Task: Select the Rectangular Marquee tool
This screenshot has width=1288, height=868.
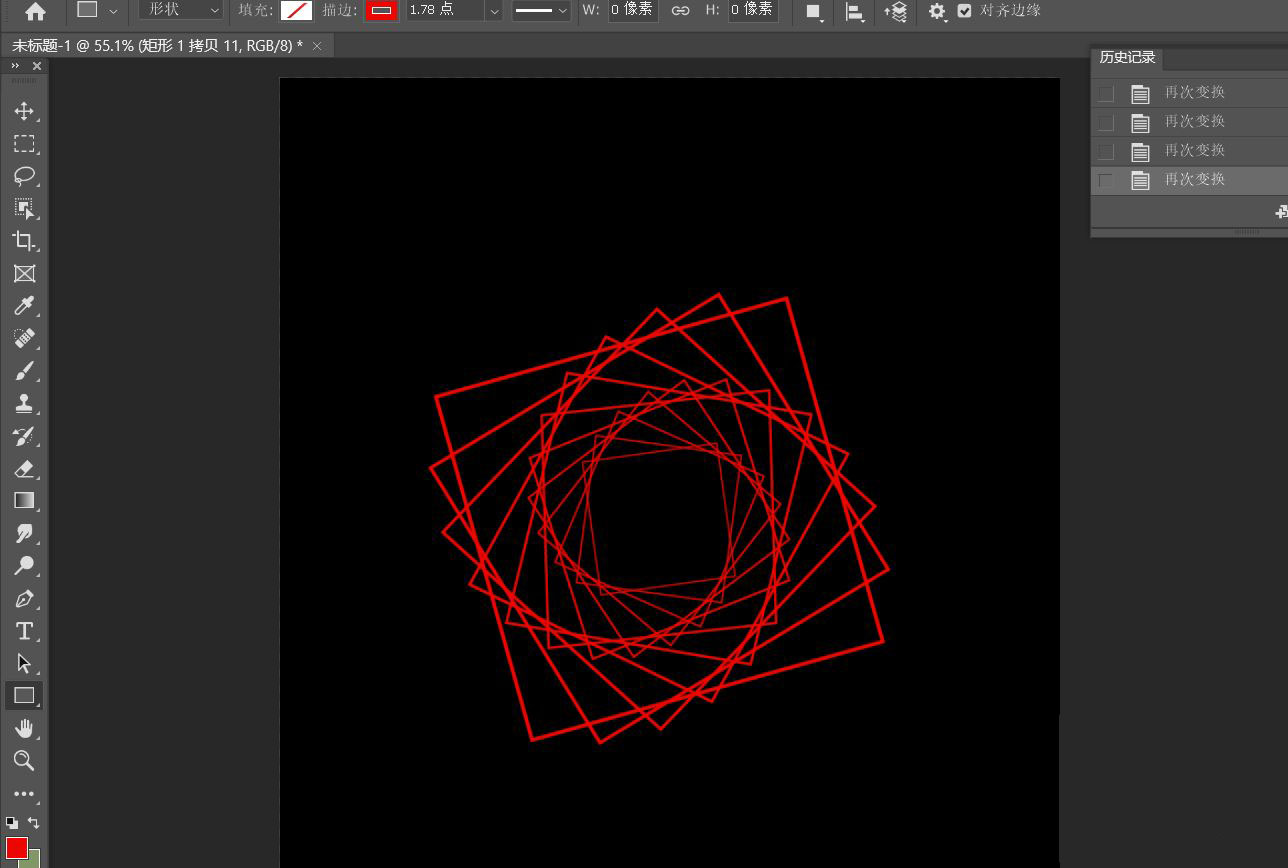Action: (x=24, y=144)
